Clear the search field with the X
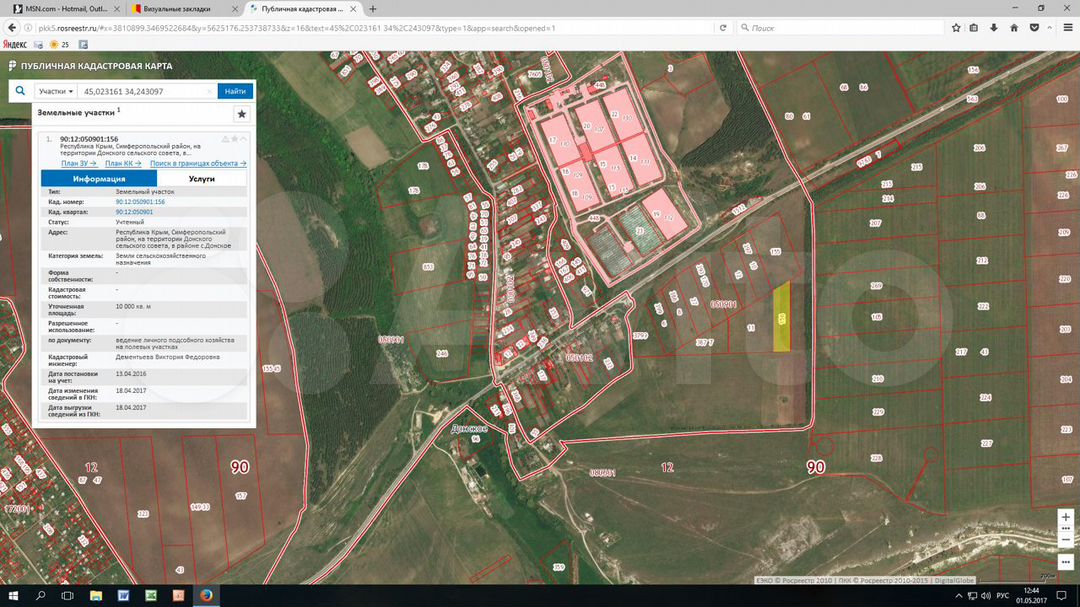Screen dimensions: 1080x607 click(209, 91)
